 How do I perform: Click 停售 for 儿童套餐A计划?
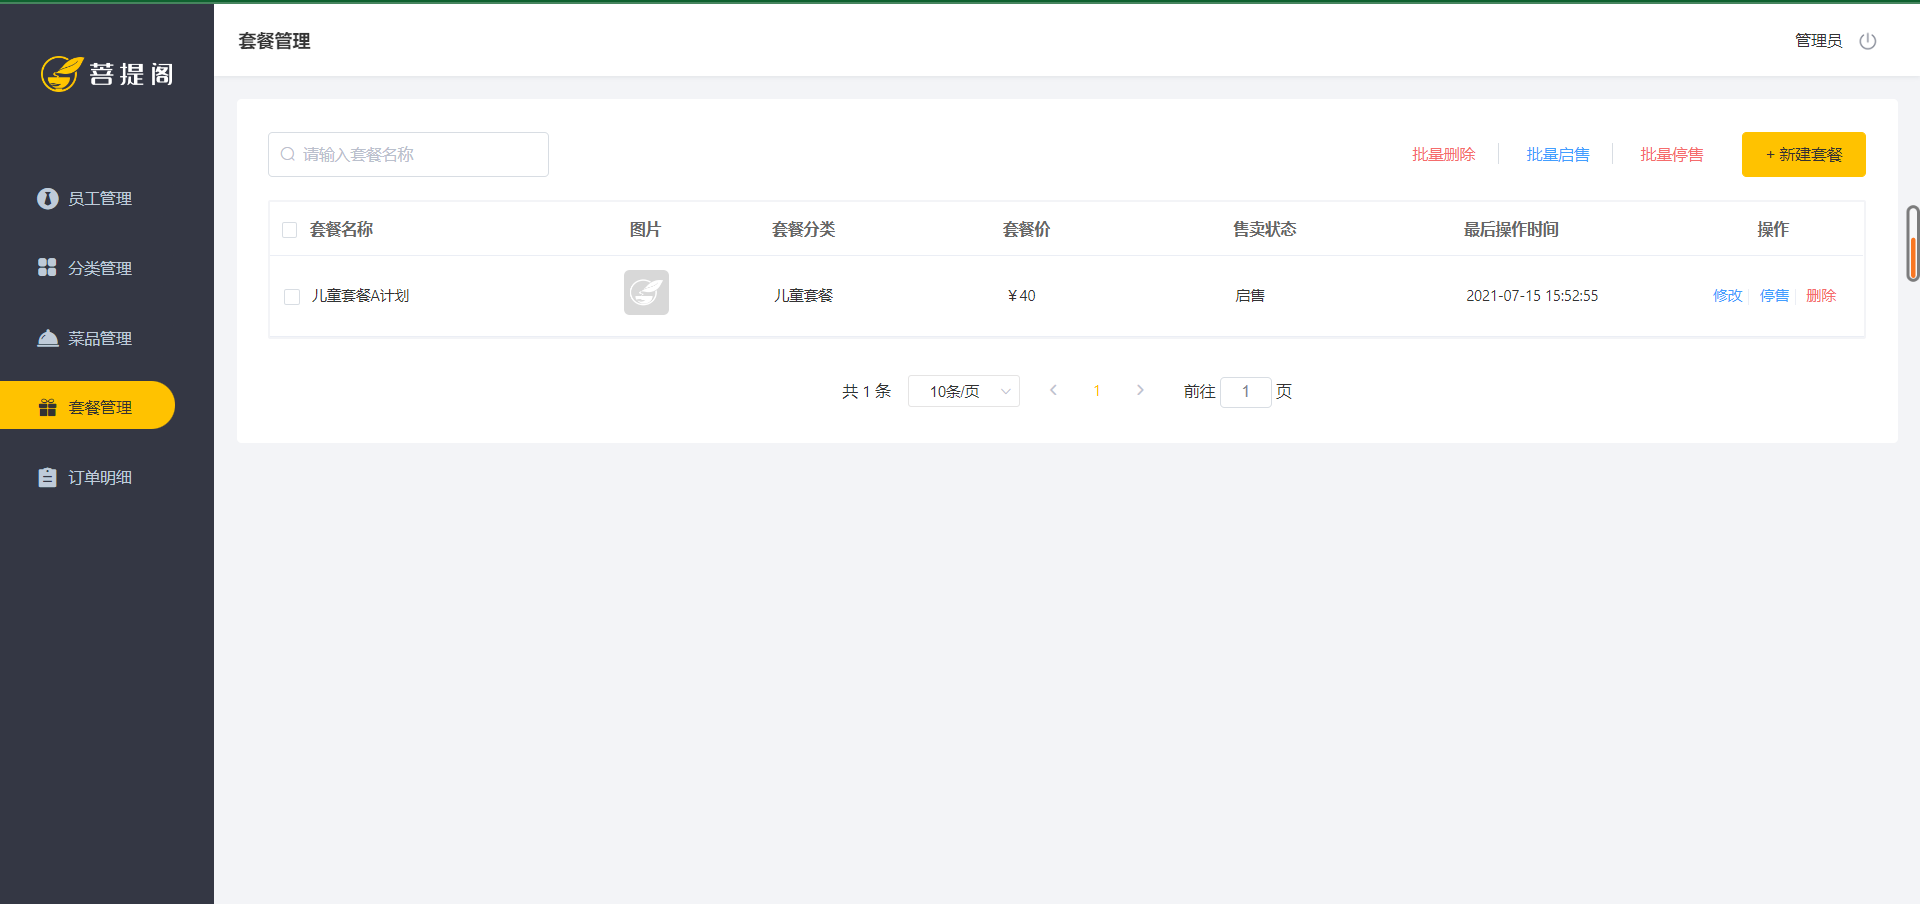pos(1774,295)
